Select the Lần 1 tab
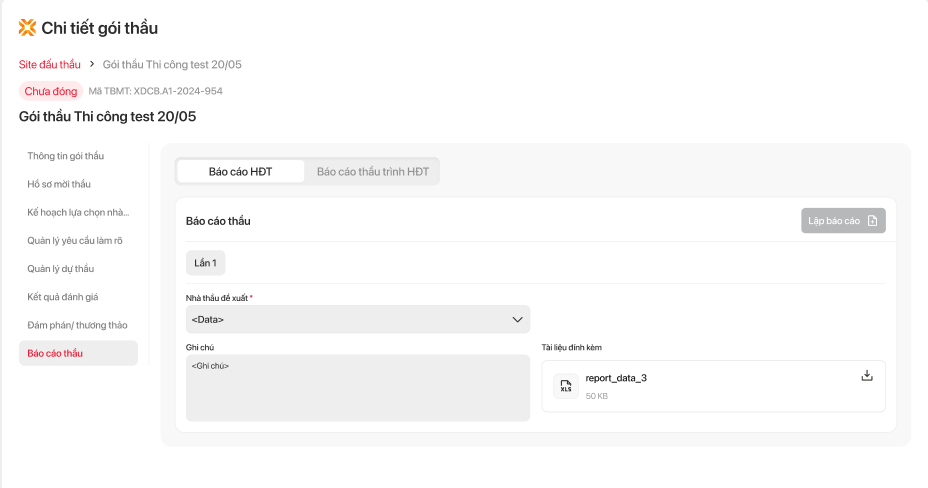Screen dimensions: 928x488 206,262
